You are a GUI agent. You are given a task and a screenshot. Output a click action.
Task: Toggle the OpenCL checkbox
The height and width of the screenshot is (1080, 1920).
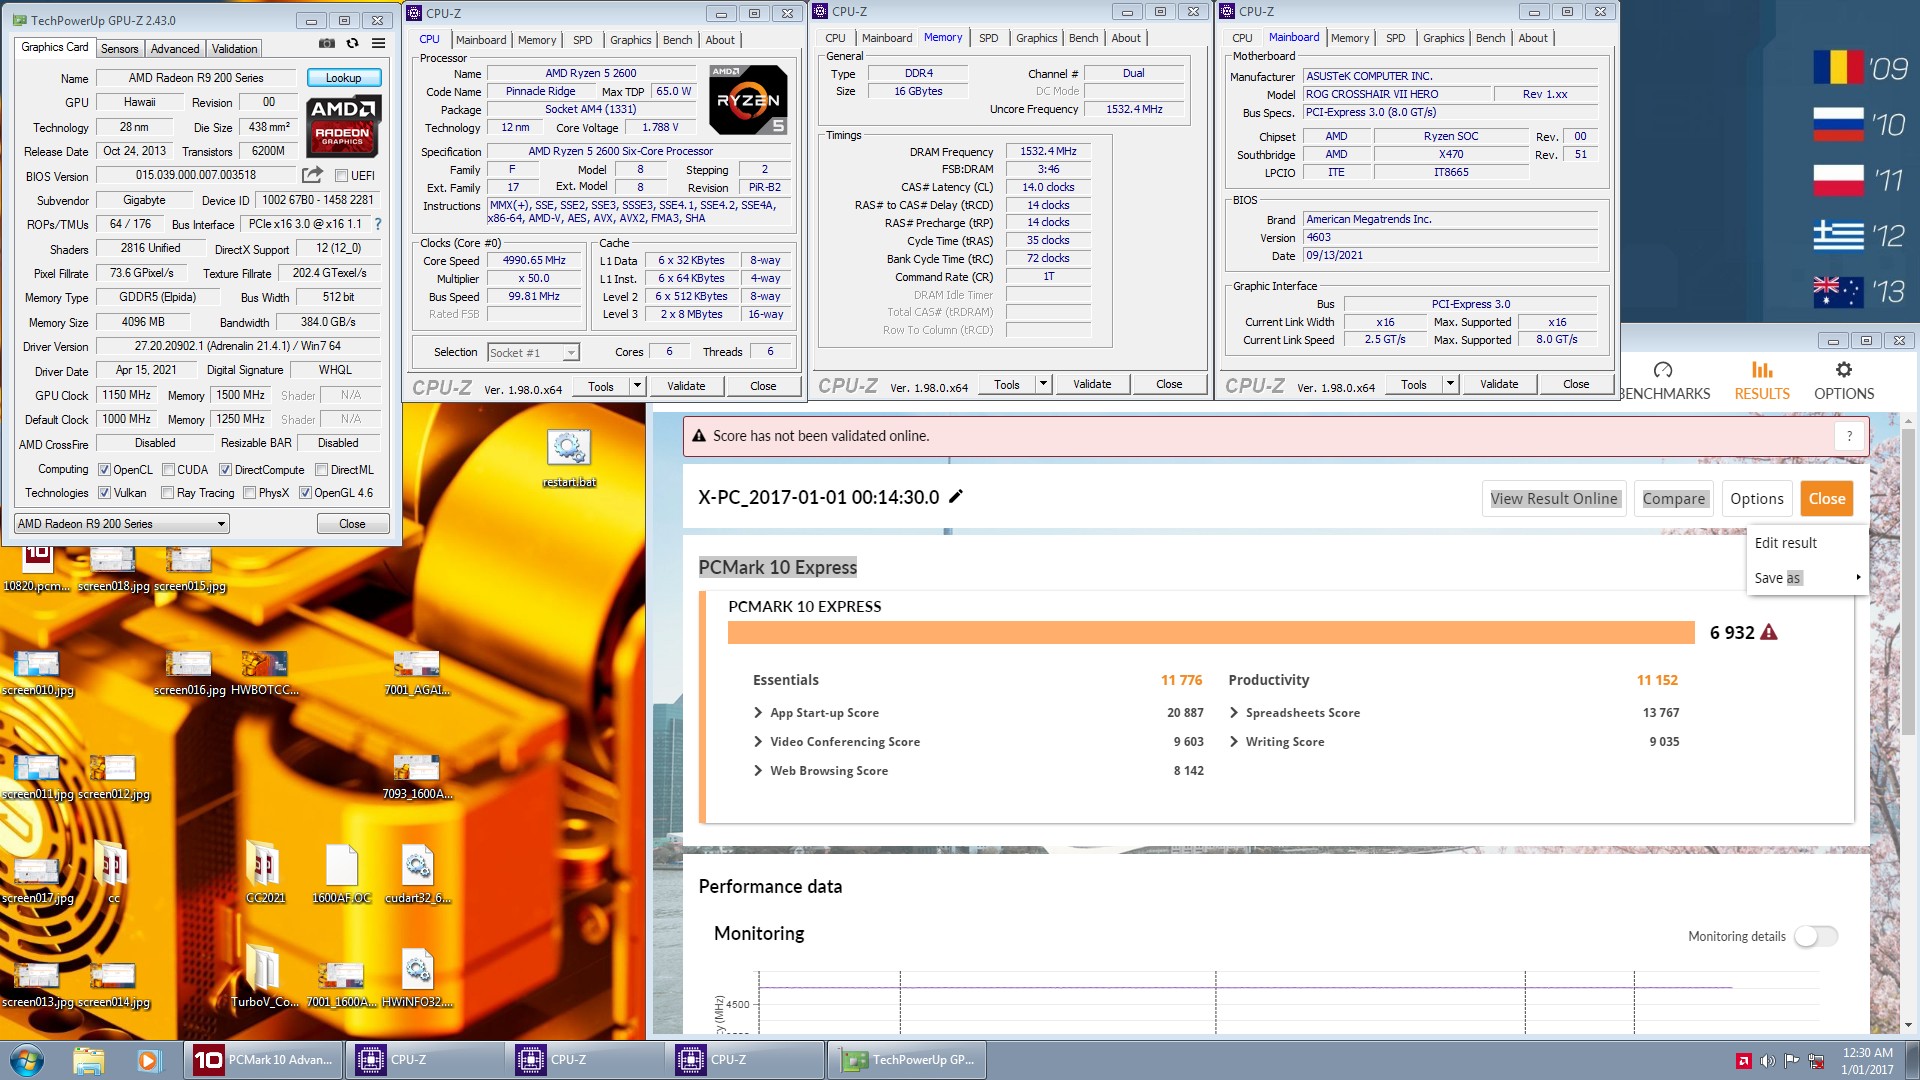(104, 470)
